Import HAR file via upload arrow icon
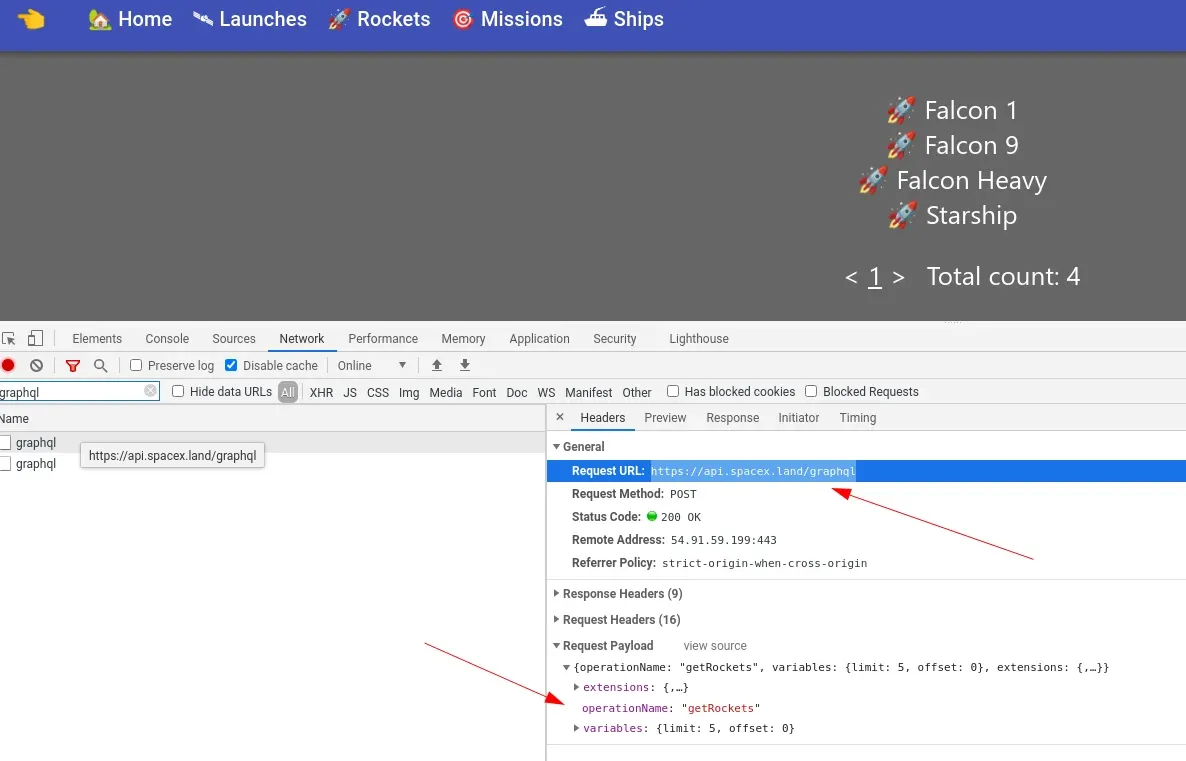Viewport: 1186px width, 761px height. click(437, 365)
